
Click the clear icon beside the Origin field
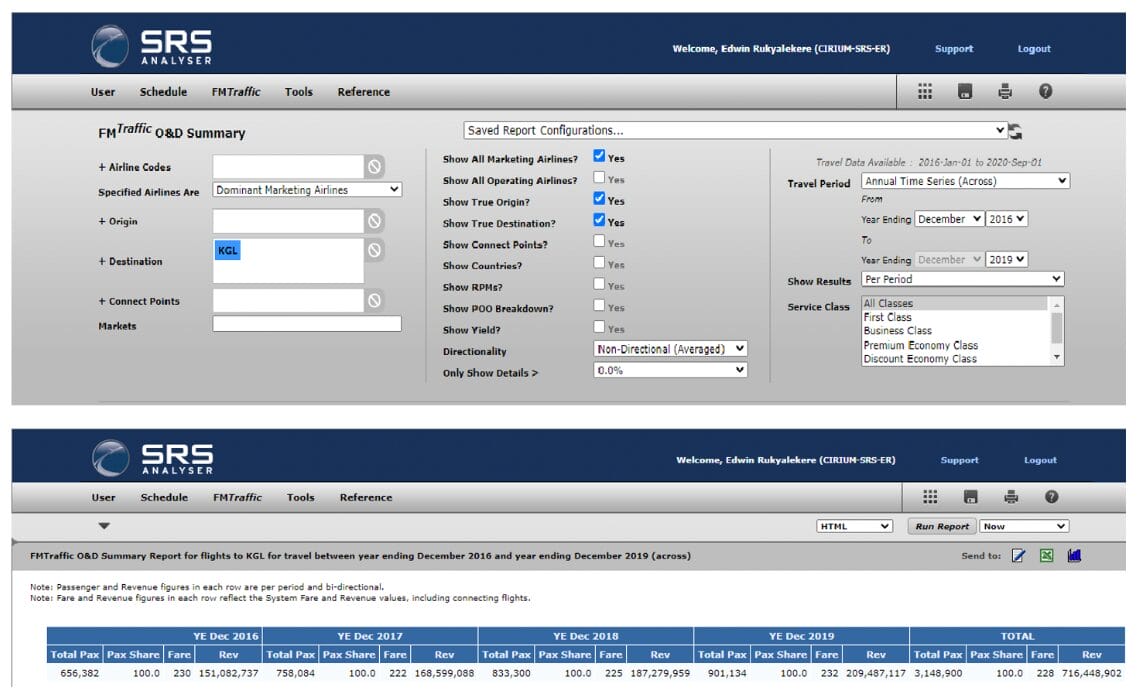tap(374, 221)
